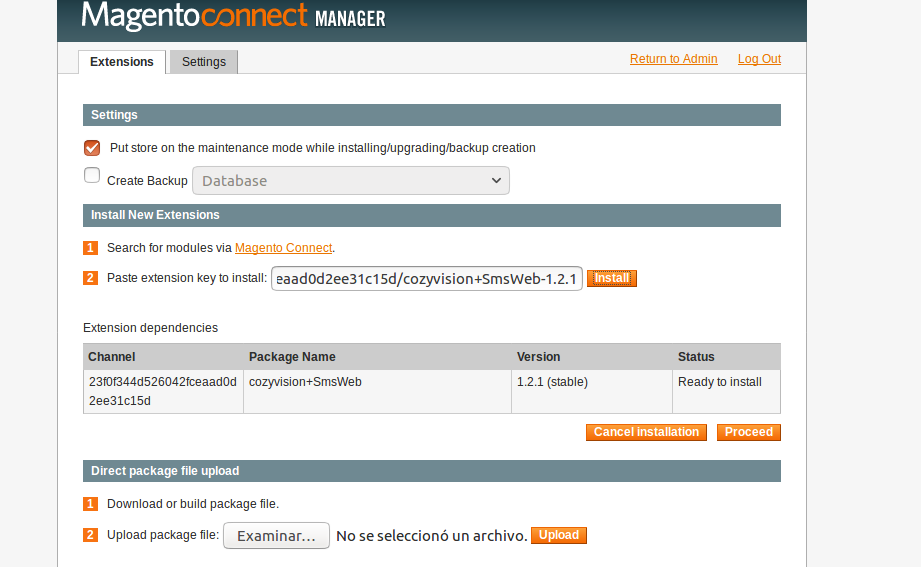Click step 2 badge beside Upload package file

[x=90, y=535]
